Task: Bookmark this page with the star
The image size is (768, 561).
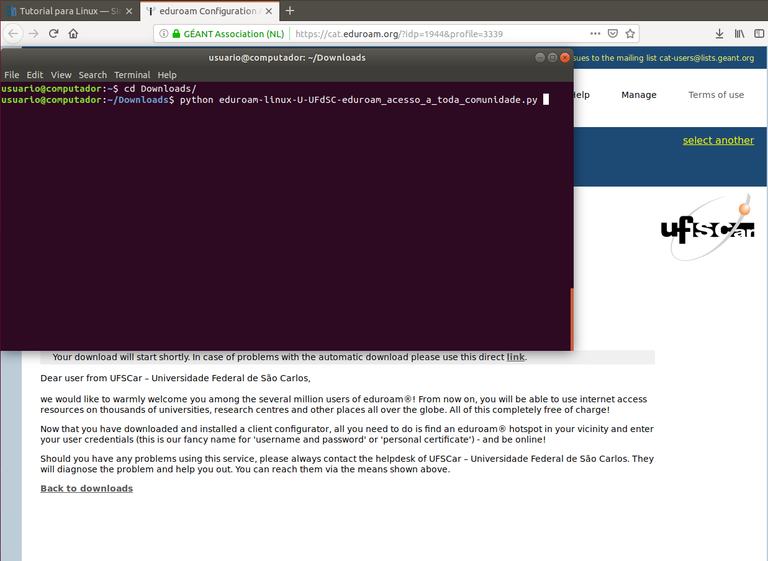Action: pos(630,33)
